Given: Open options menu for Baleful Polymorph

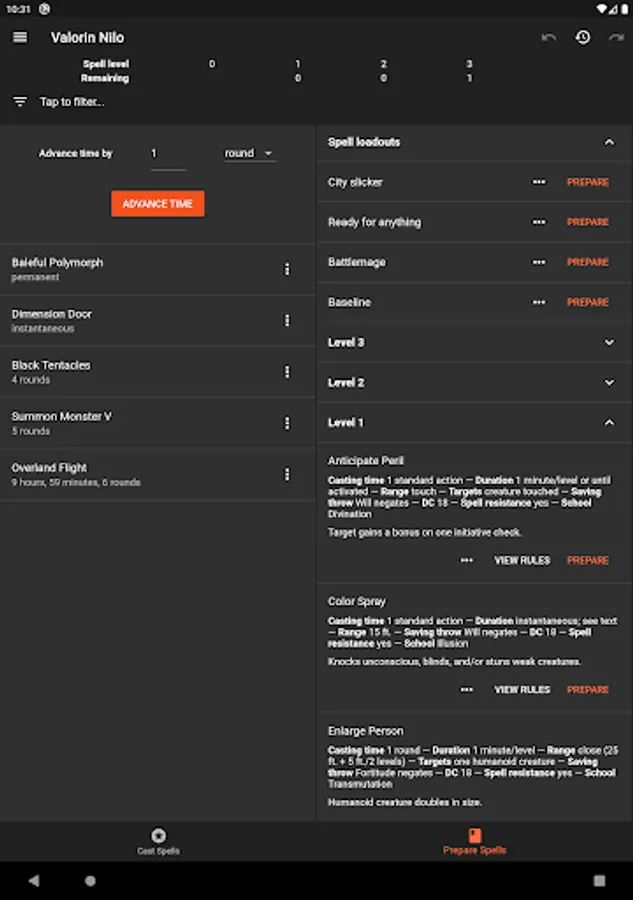Looking at the screenshot, I should click(x=287, y=269).
